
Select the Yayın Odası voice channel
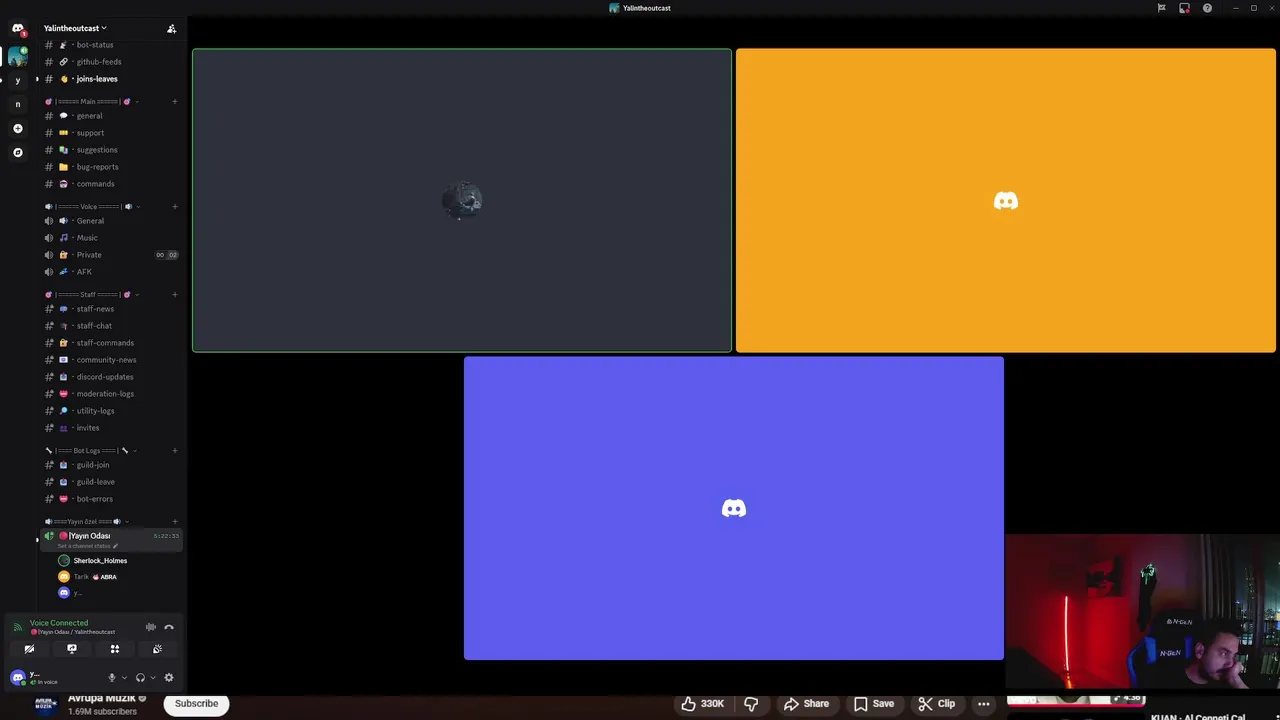(x=112, y=540)
